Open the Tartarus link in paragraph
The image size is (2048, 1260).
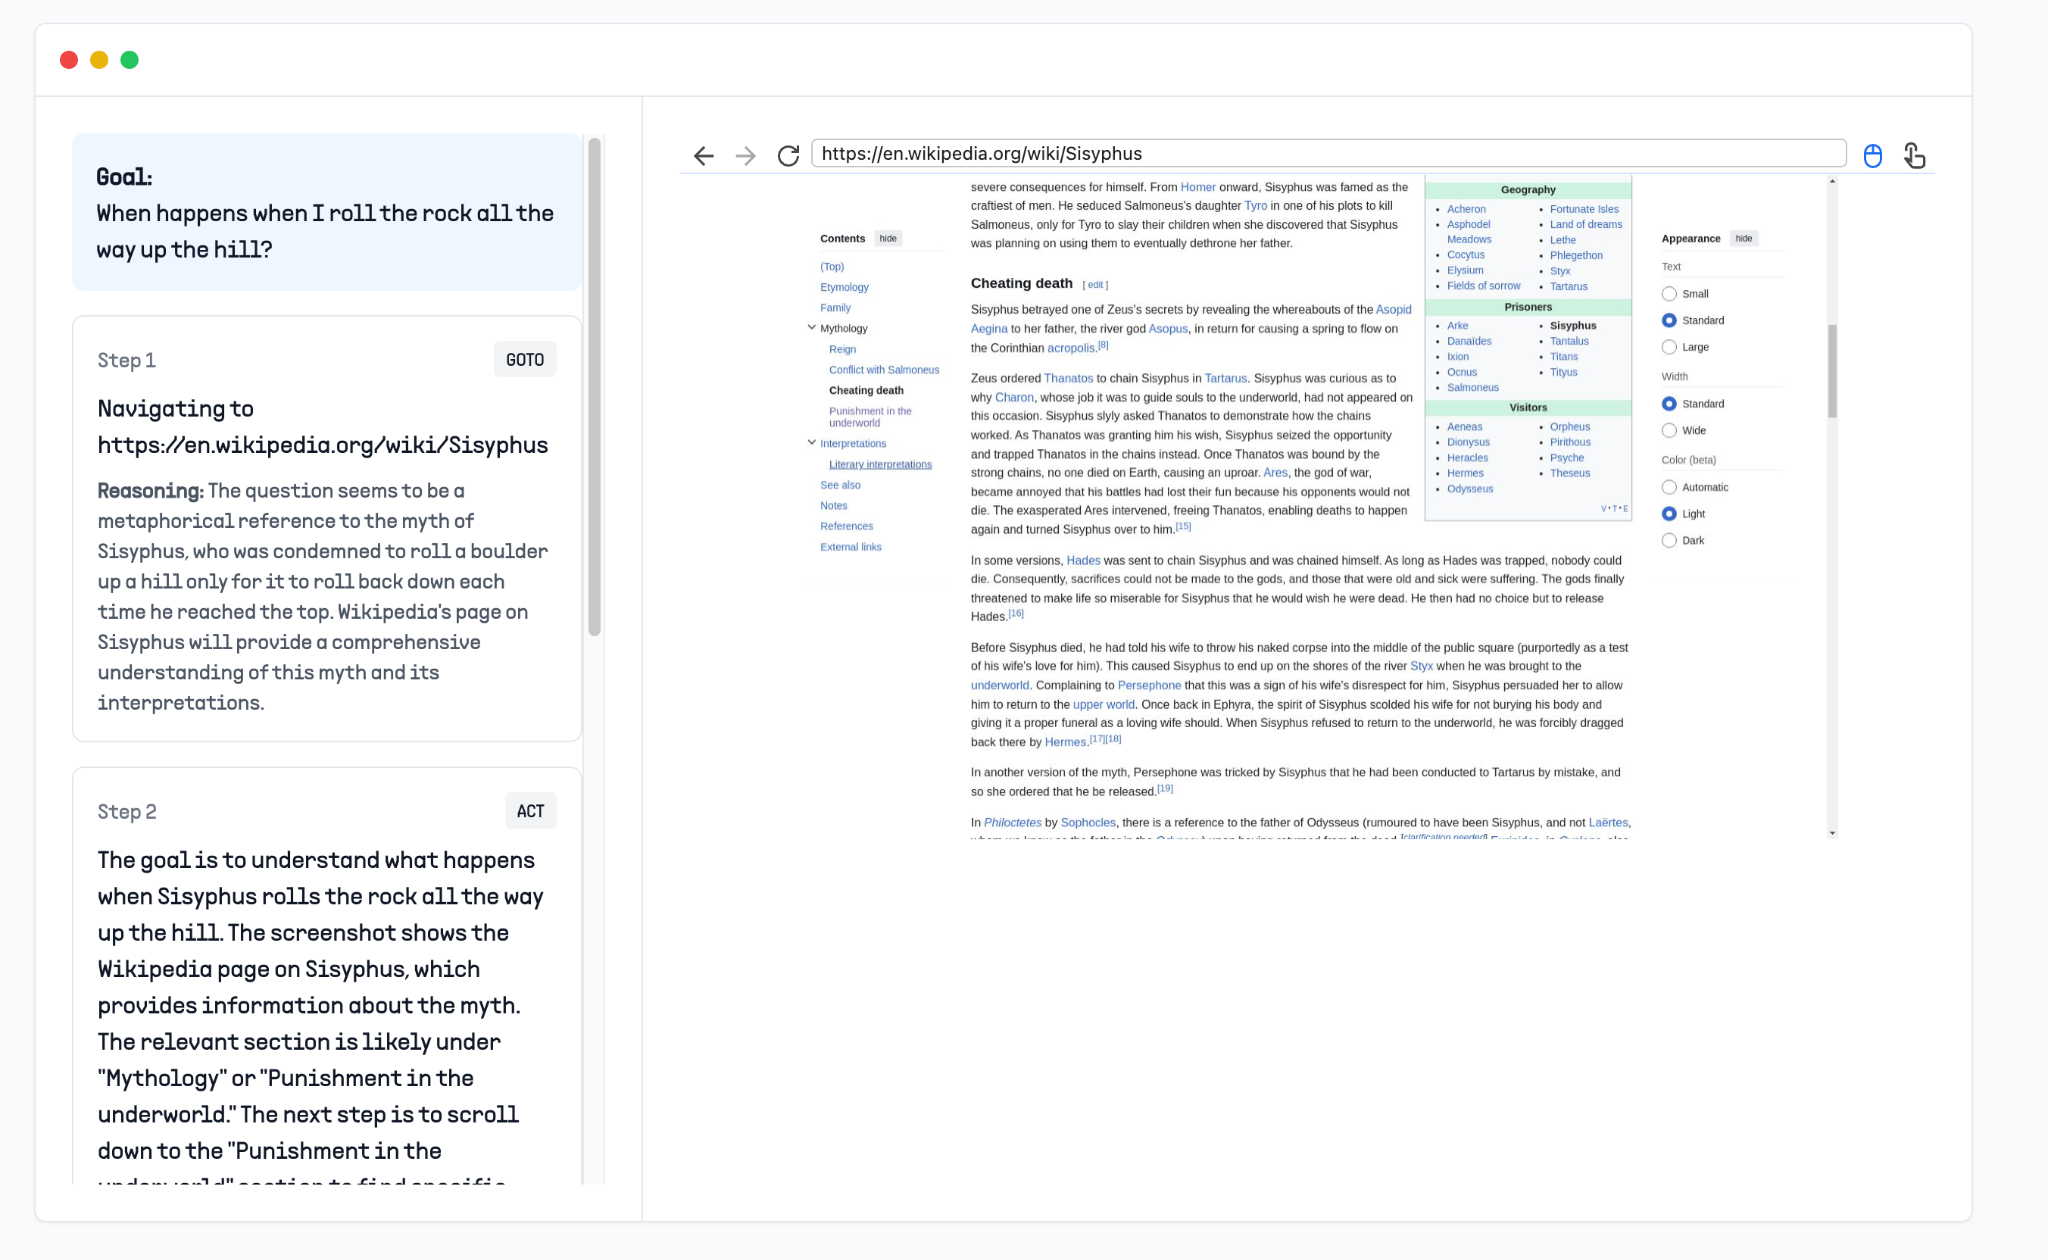(x=1225, y=378)
